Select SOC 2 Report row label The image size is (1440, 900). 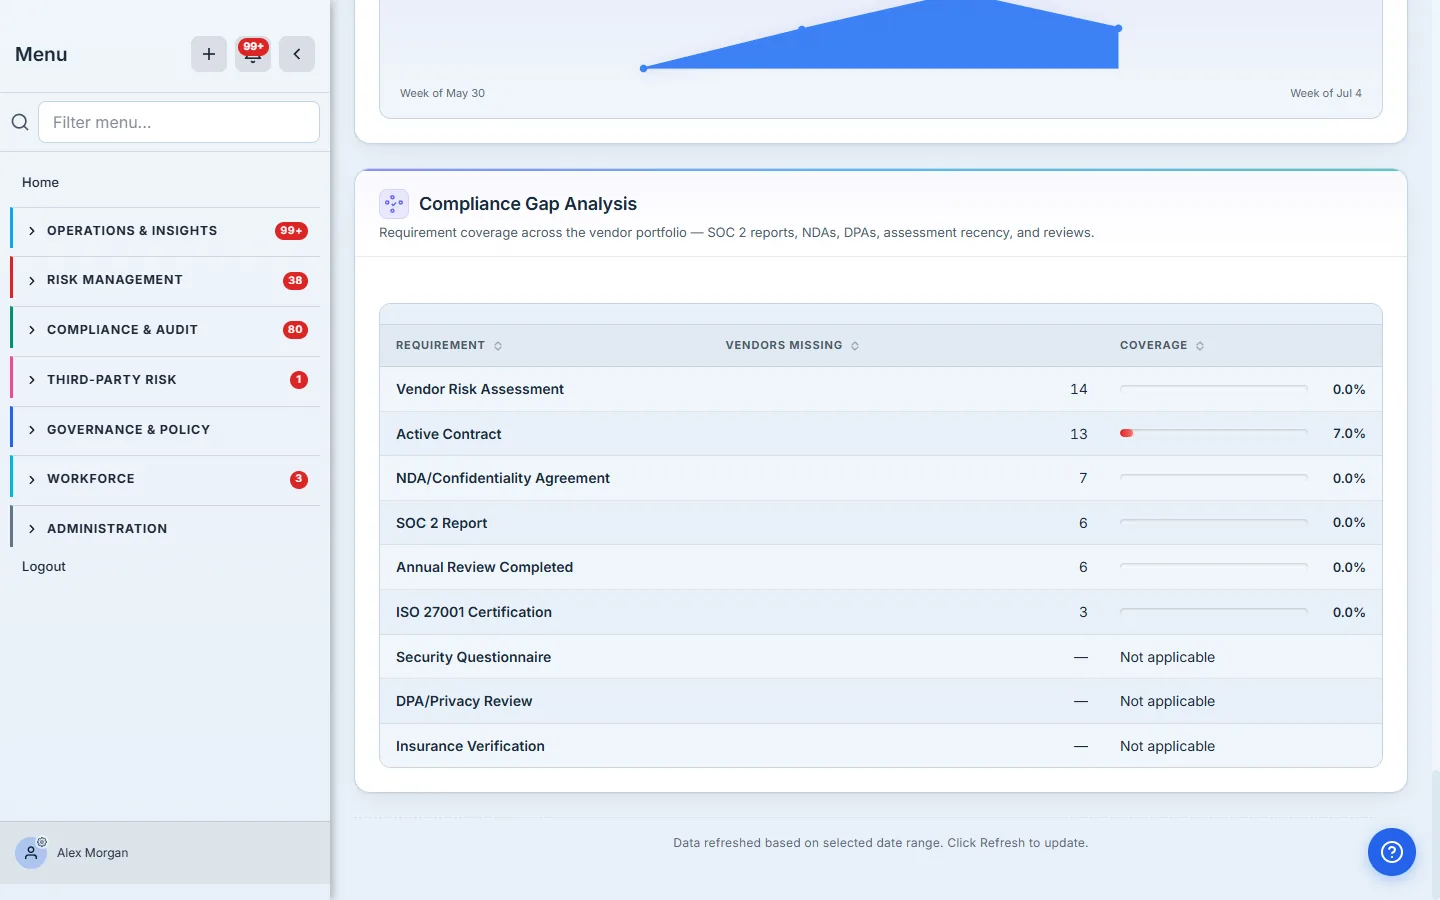point(442,523)
